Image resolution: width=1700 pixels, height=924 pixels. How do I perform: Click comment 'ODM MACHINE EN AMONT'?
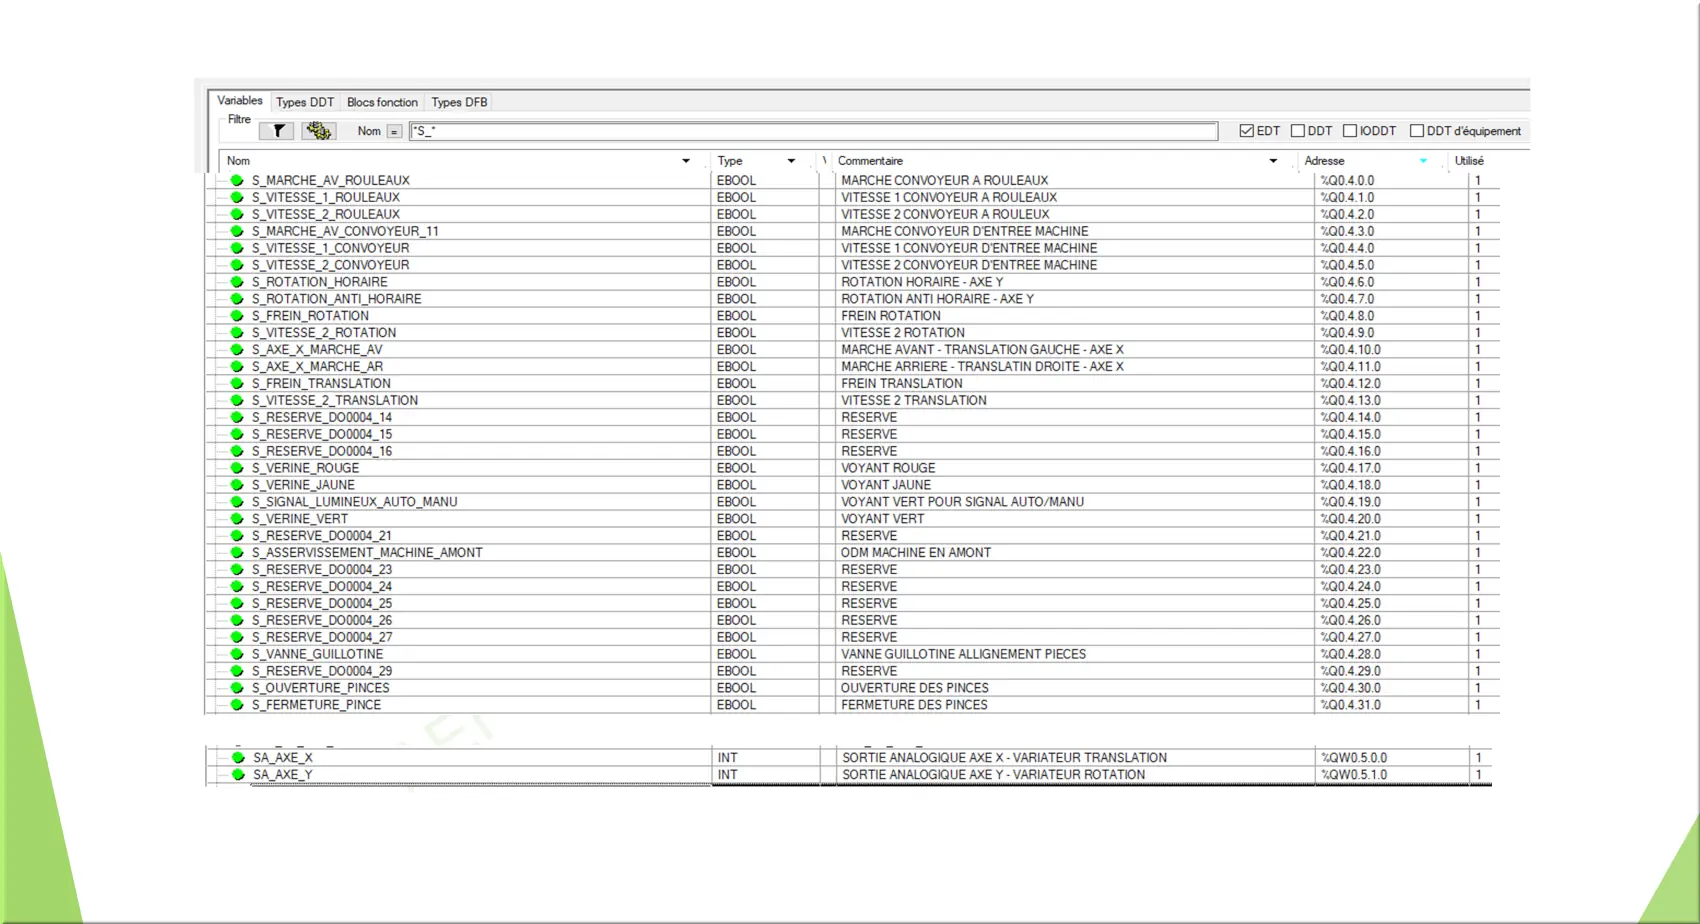[x=916, y=553]
